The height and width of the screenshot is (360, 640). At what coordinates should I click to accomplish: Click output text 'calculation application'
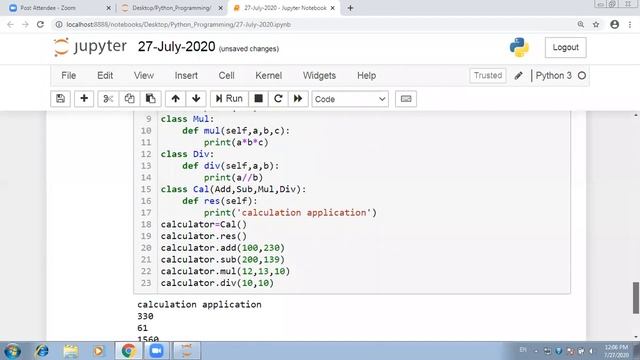[x=199, y=304]
